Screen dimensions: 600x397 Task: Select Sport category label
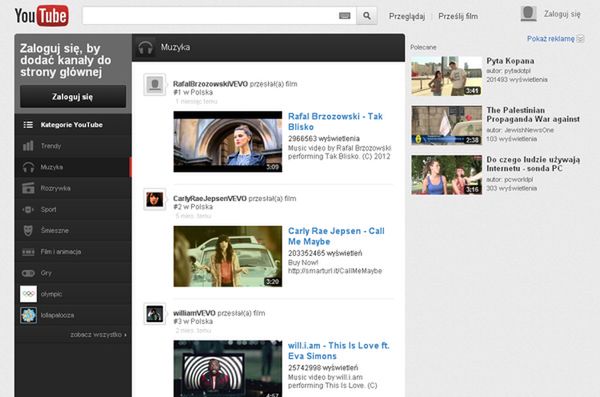48,209
